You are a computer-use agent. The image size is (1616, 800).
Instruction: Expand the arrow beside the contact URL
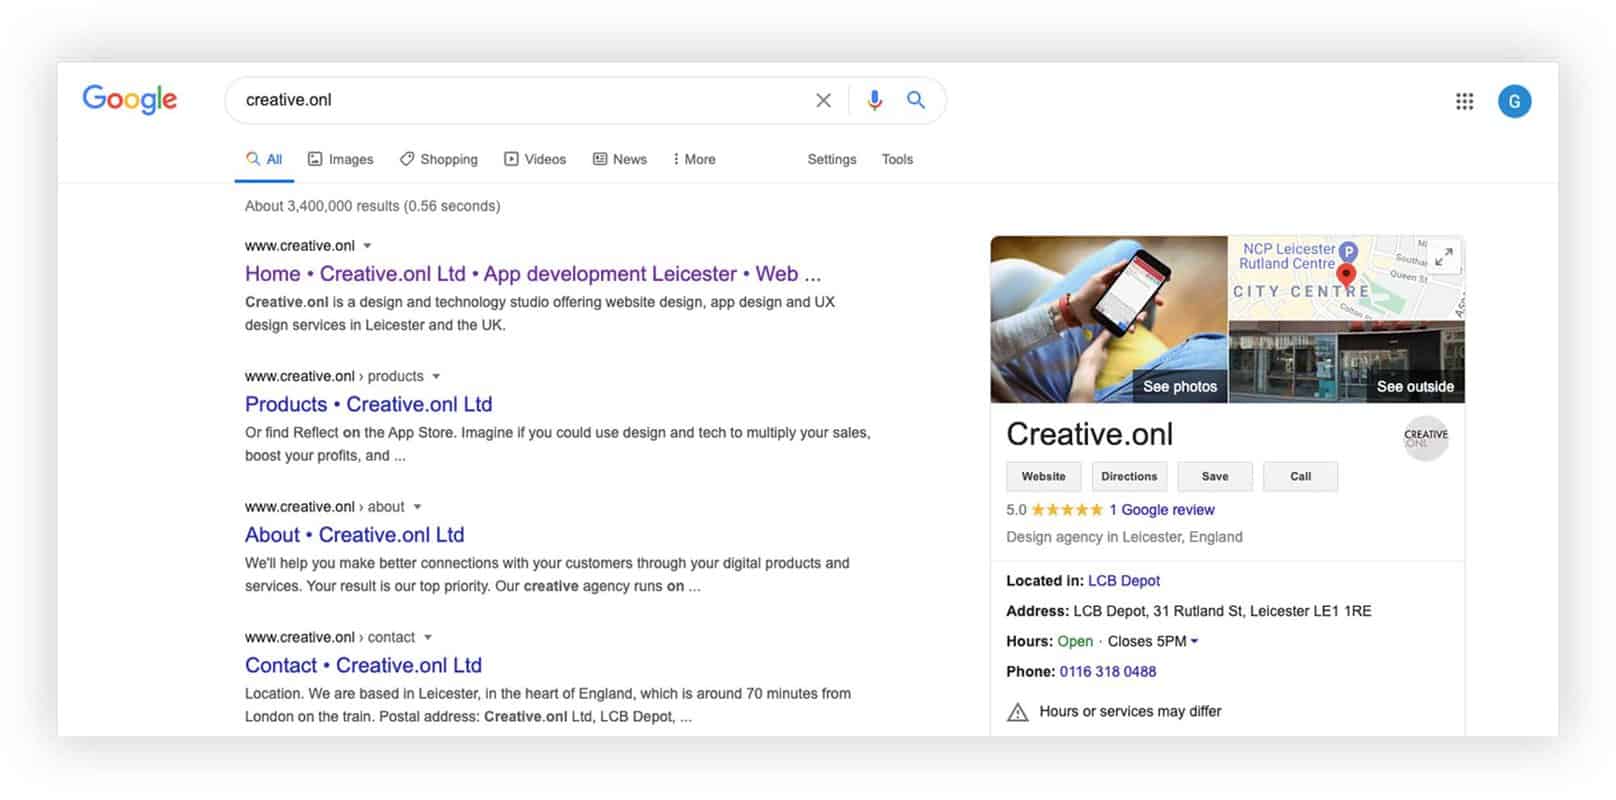[x=428, y=638]
